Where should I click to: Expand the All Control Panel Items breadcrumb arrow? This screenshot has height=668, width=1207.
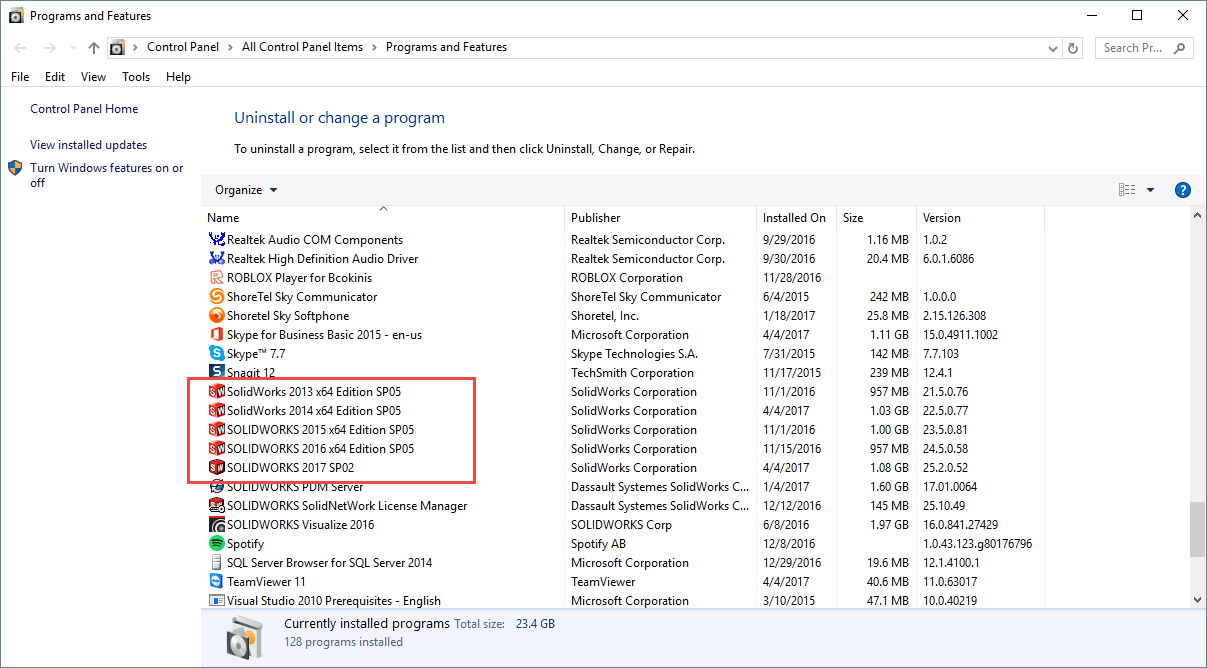click(x=375, y=48)
